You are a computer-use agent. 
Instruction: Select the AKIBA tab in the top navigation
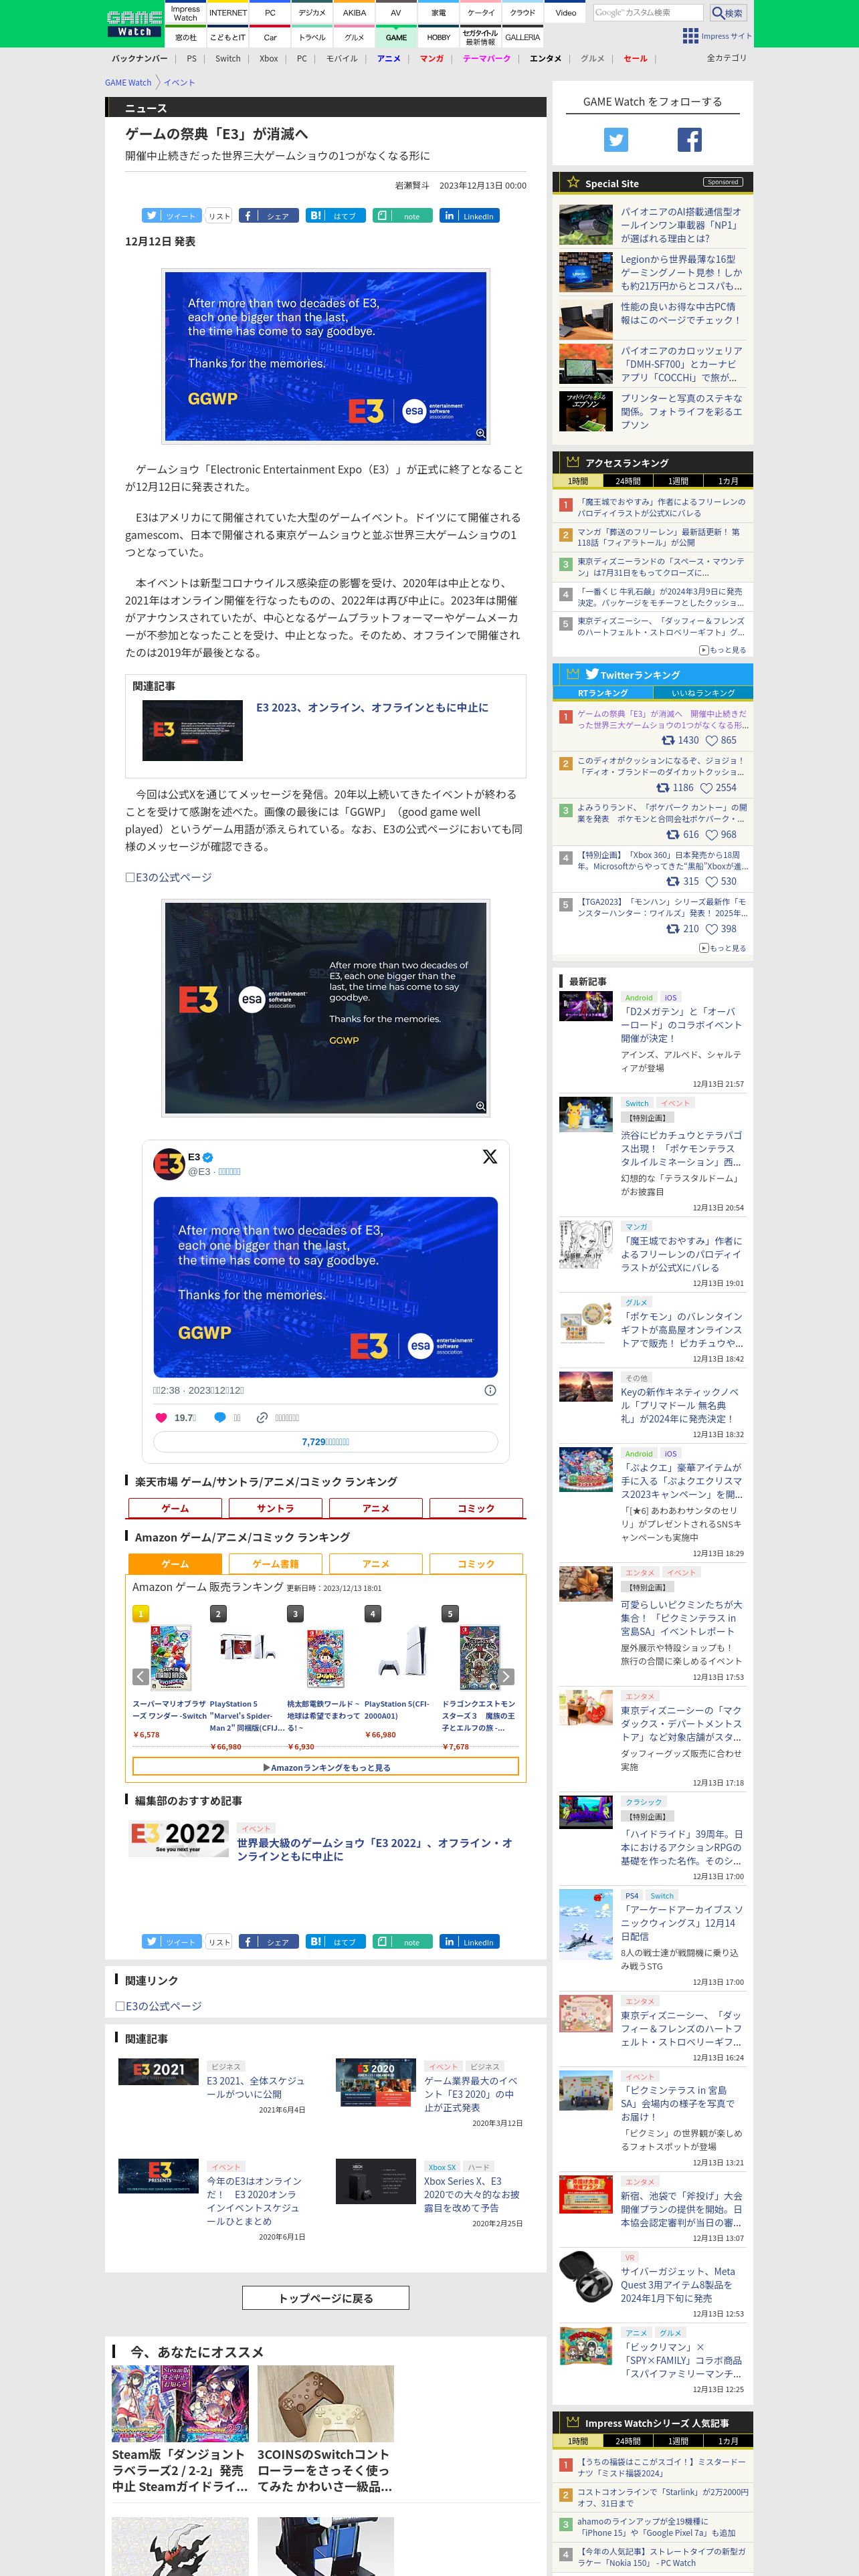(x=354, y=13)
